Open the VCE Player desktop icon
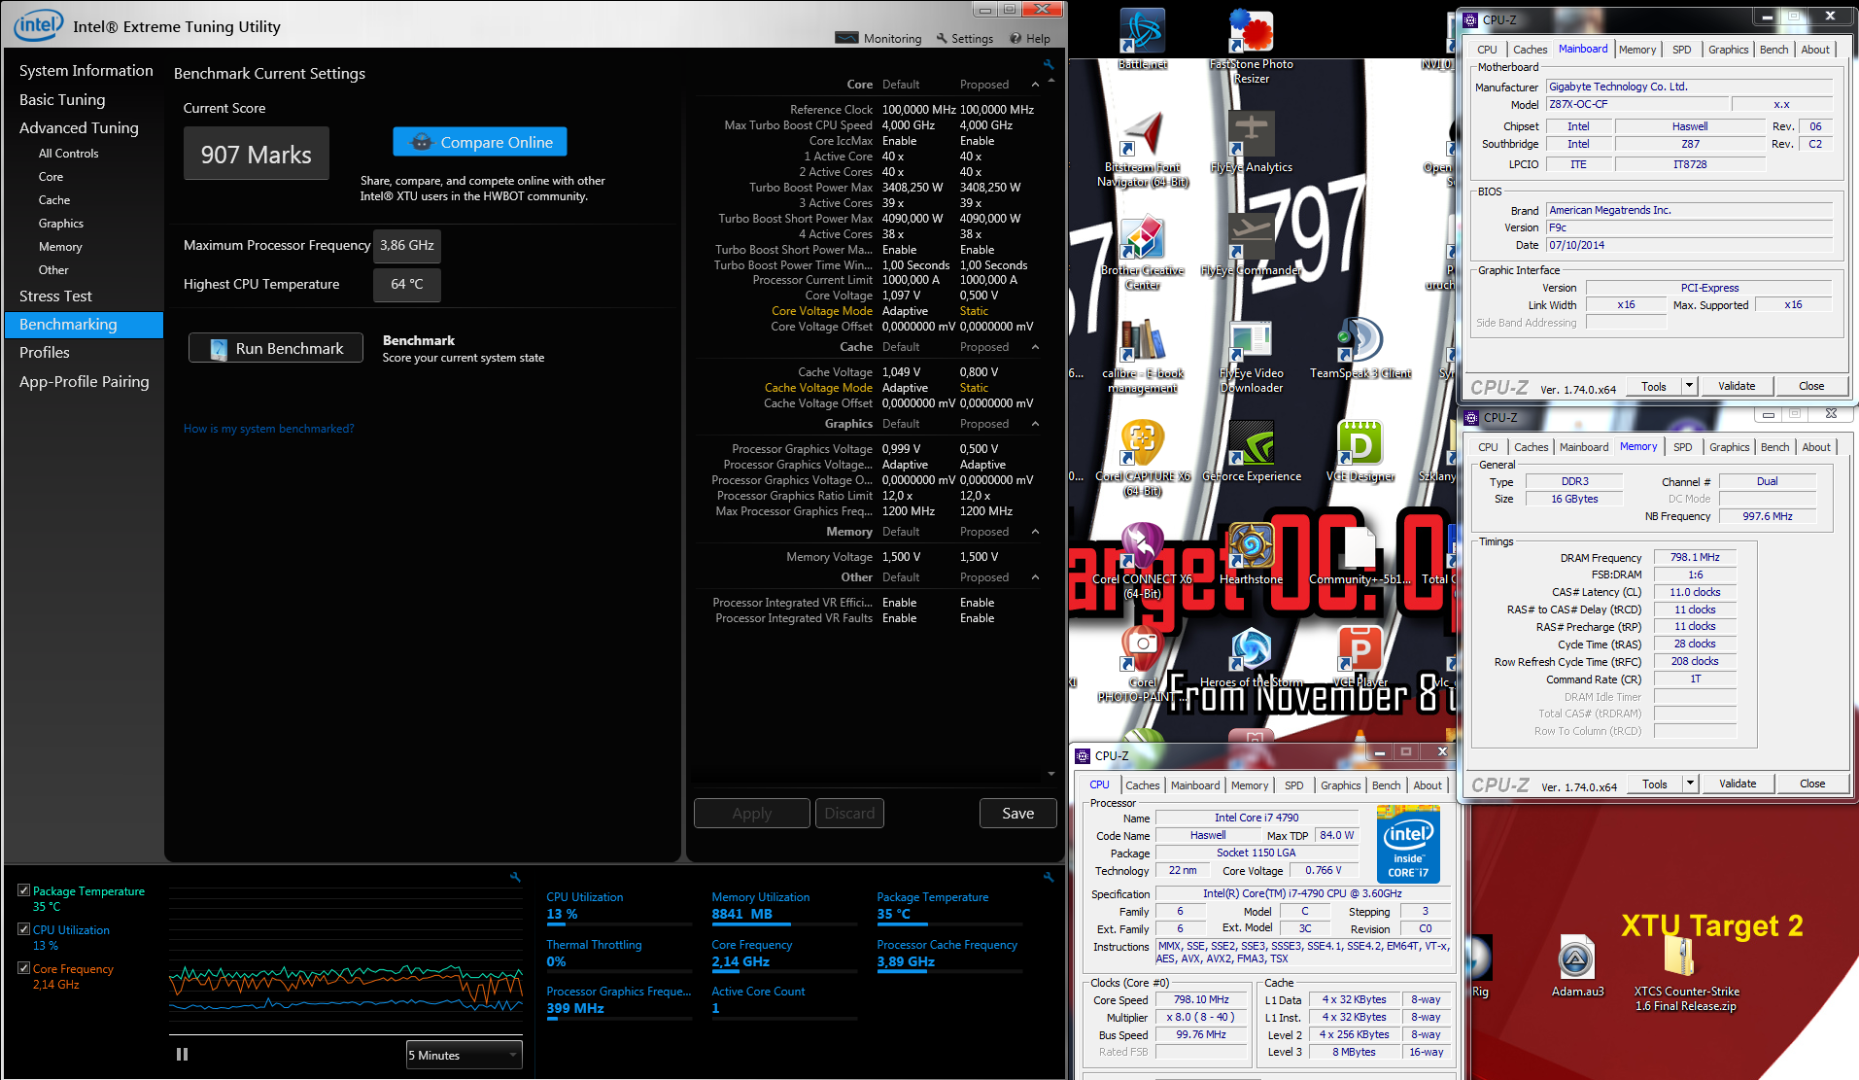Image resolution: width=1859 pixels, height=1080 pixels. tap(1360, 657)
